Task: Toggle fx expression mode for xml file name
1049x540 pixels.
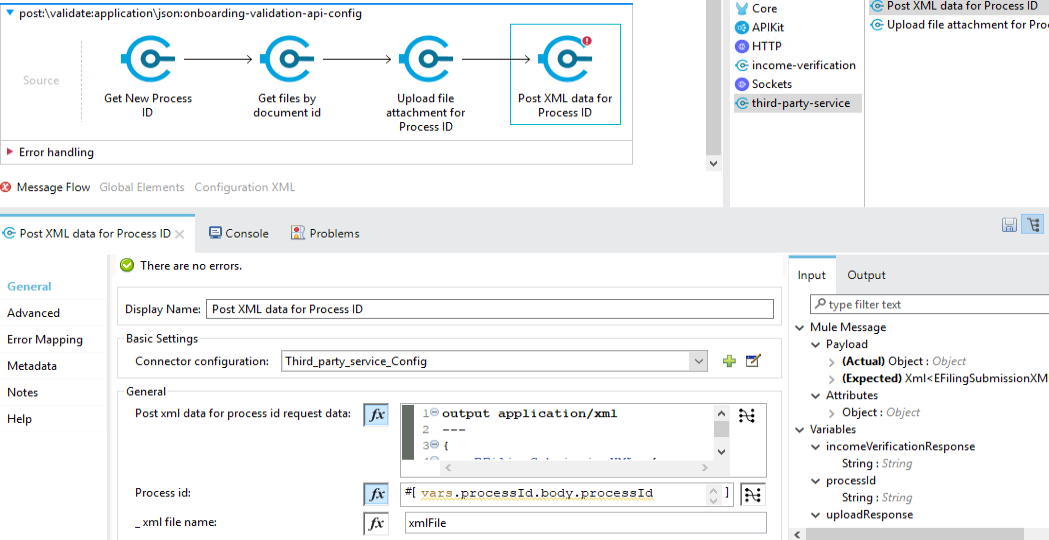Action: pyautogui.click(x=376, y=523)
